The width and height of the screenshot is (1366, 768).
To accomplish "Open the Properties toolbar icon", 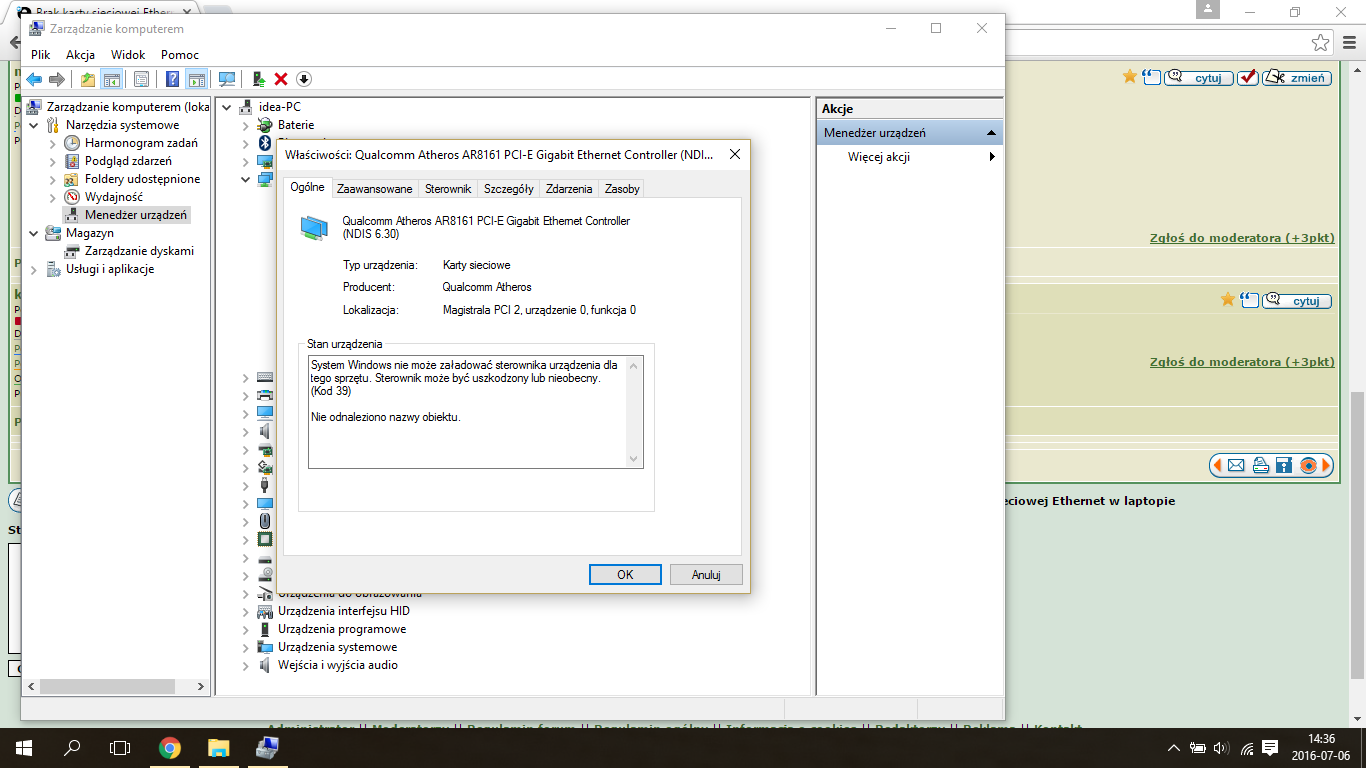I will tap(141, 80).
